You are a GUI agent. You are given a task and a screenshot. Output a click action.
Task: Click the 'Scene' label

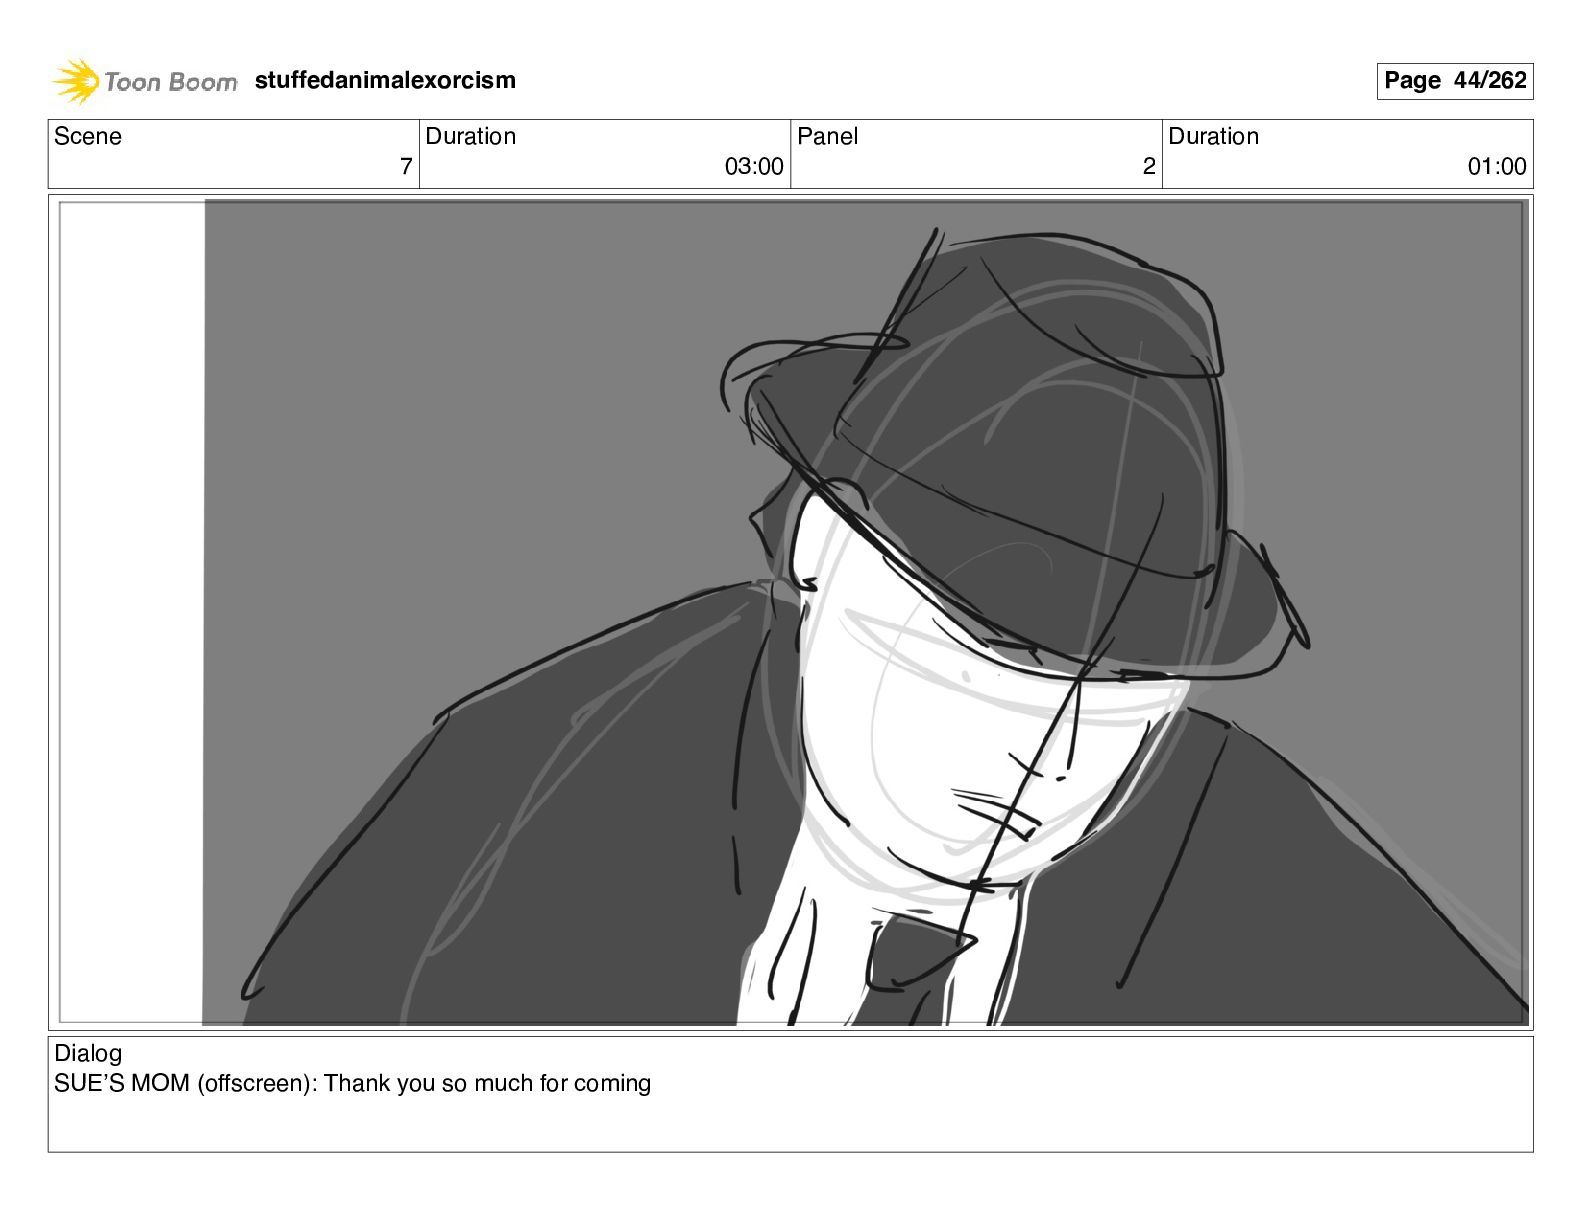[x=88, y=136]
